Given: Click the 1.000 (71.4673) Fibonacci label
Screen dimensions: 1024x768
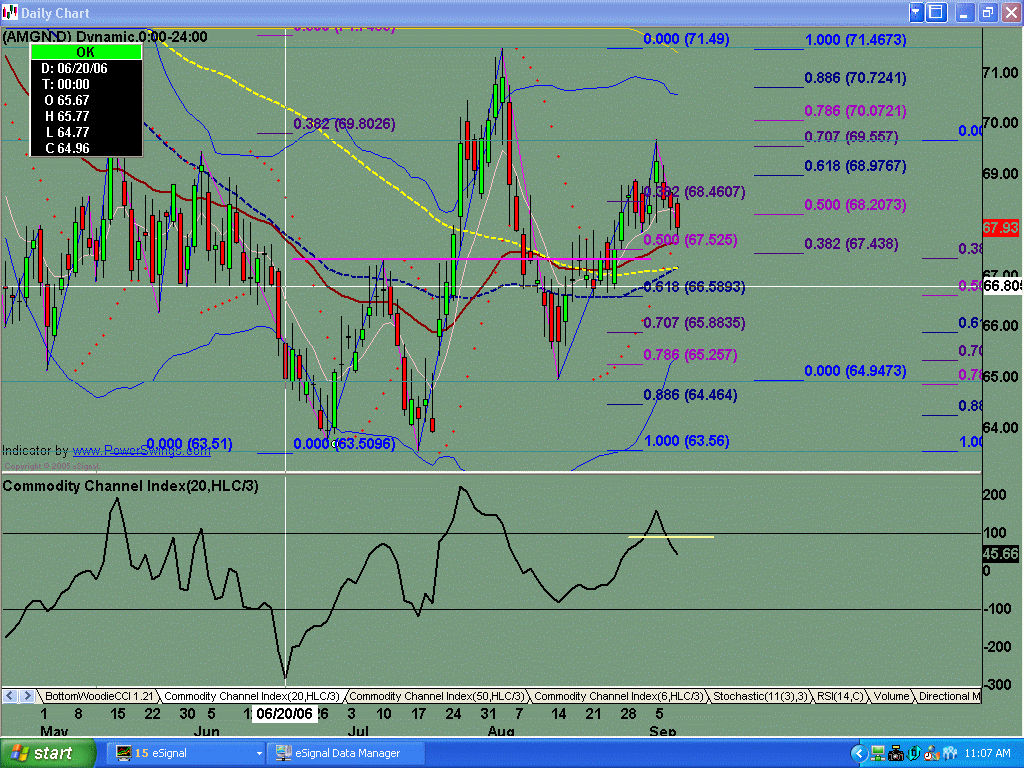Looking at the screenshot, I should (856, 40).
